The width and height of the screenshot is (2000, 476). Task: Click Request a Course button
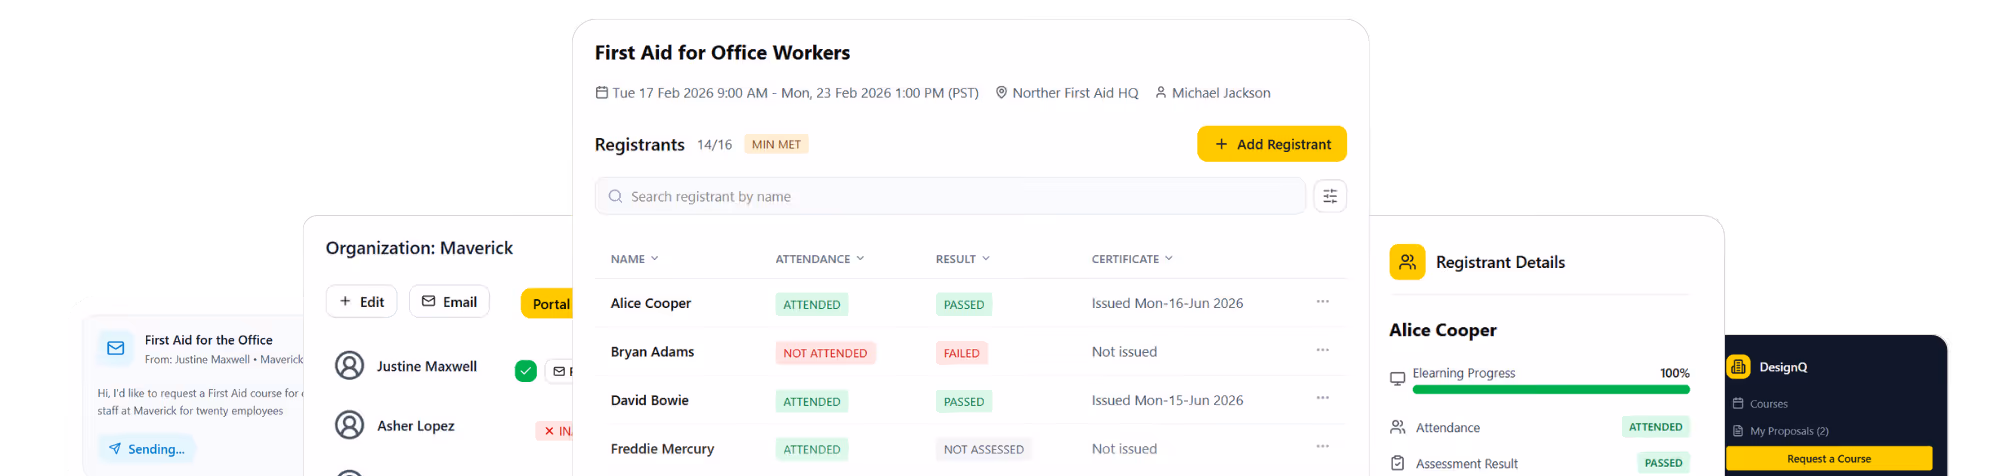pyautogui.click(x=1829, y=458)
